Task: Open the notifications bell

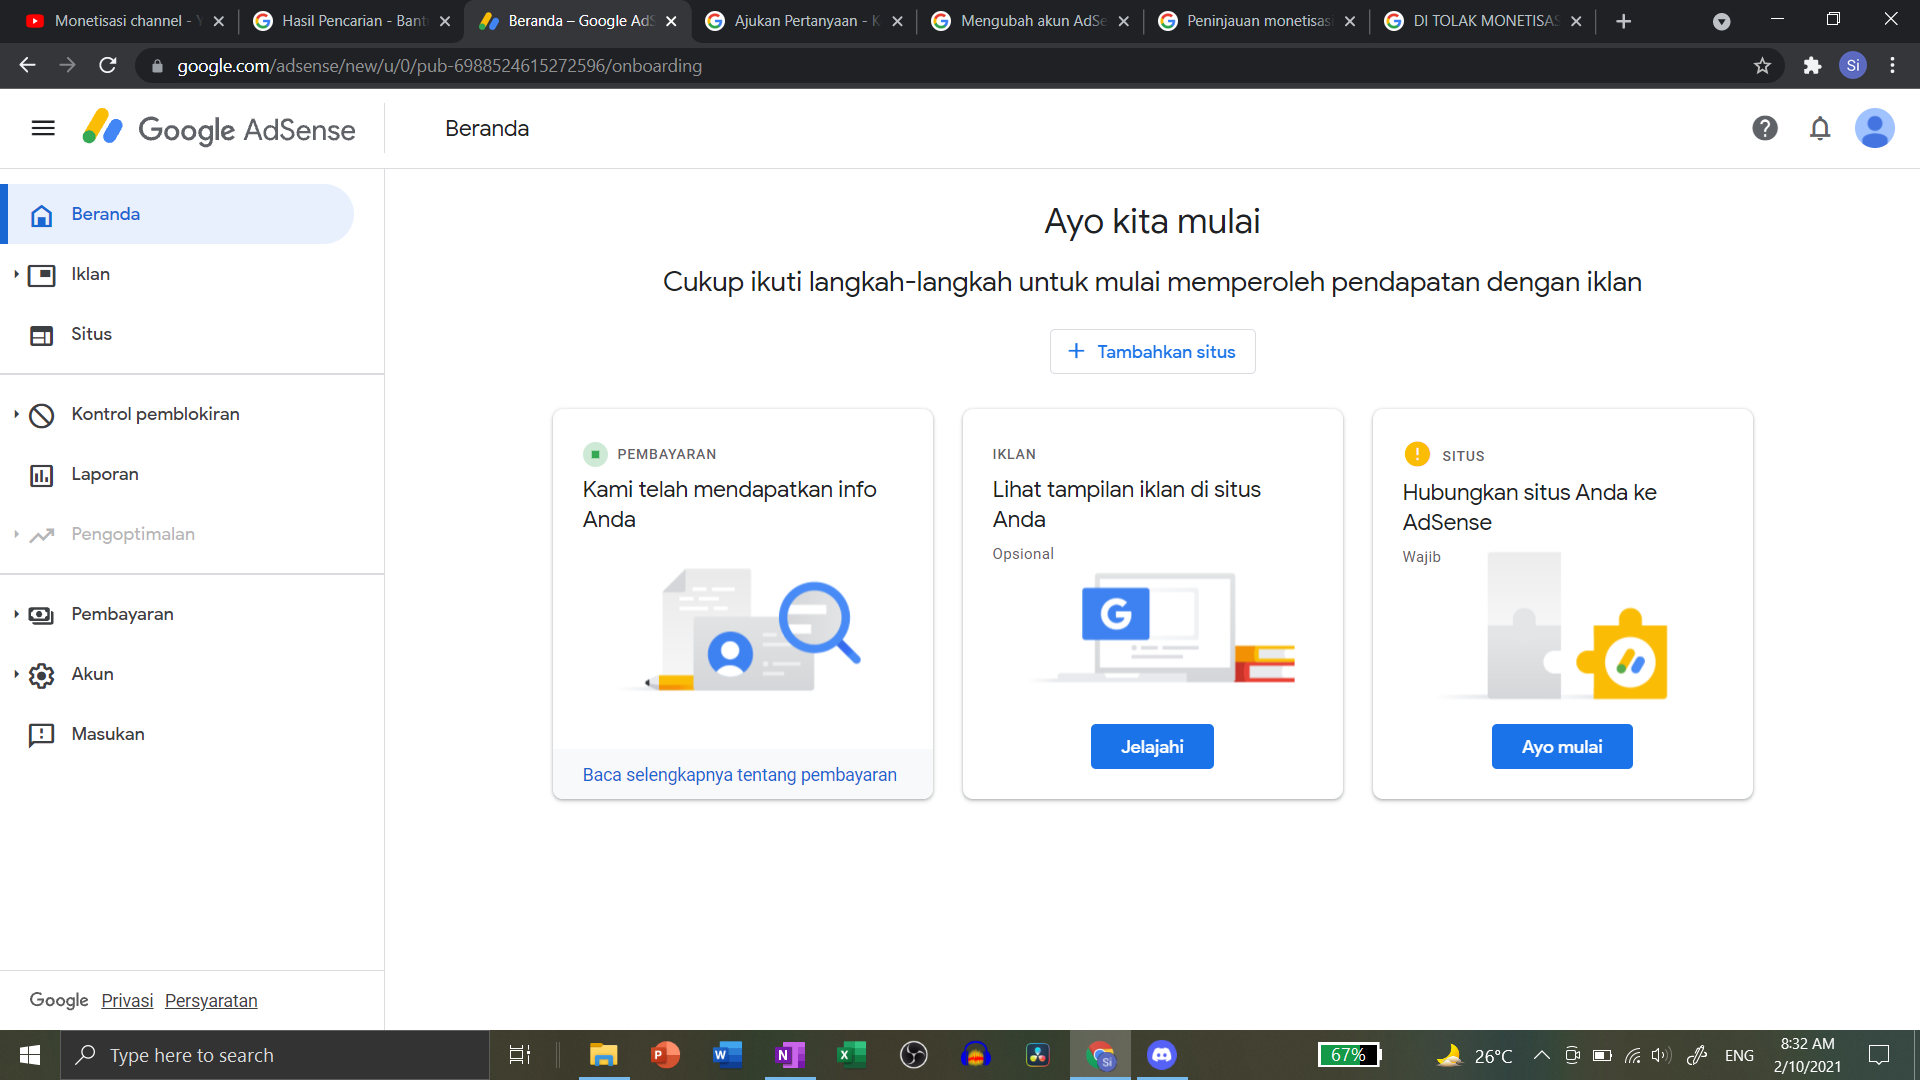Action: coord(1820,128)
